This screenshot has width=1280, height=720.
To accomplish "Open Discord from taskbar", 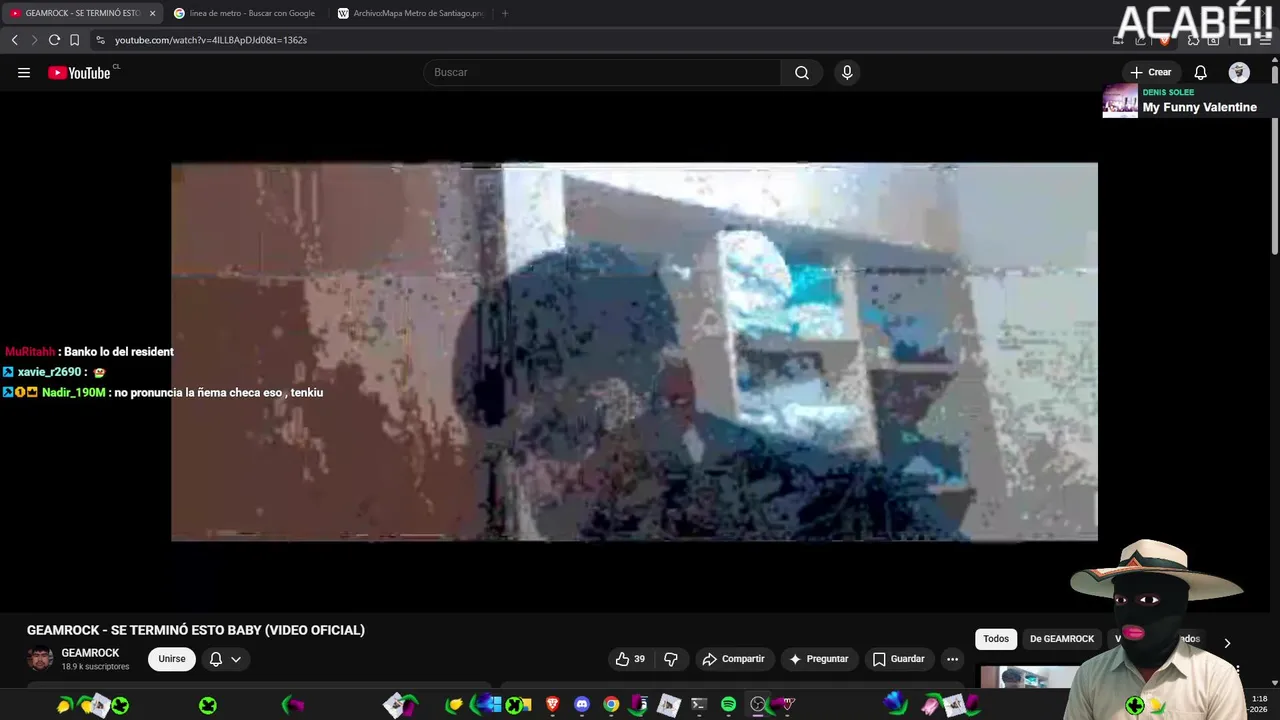I will [582, 705].
